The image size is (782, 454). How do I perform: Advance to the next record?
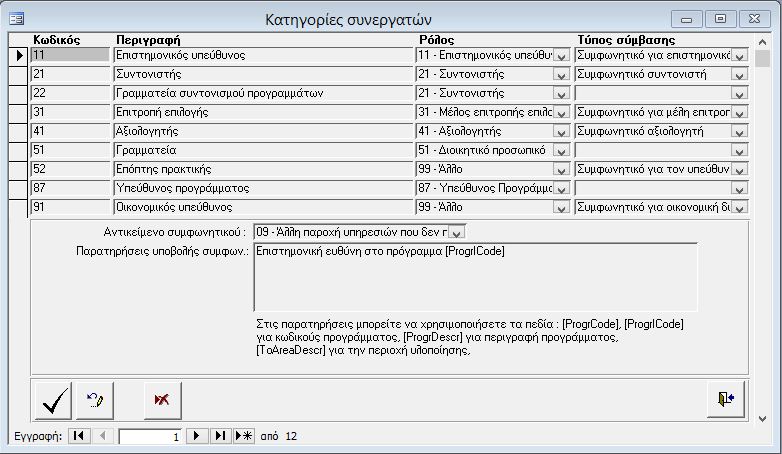pos(197,437)
